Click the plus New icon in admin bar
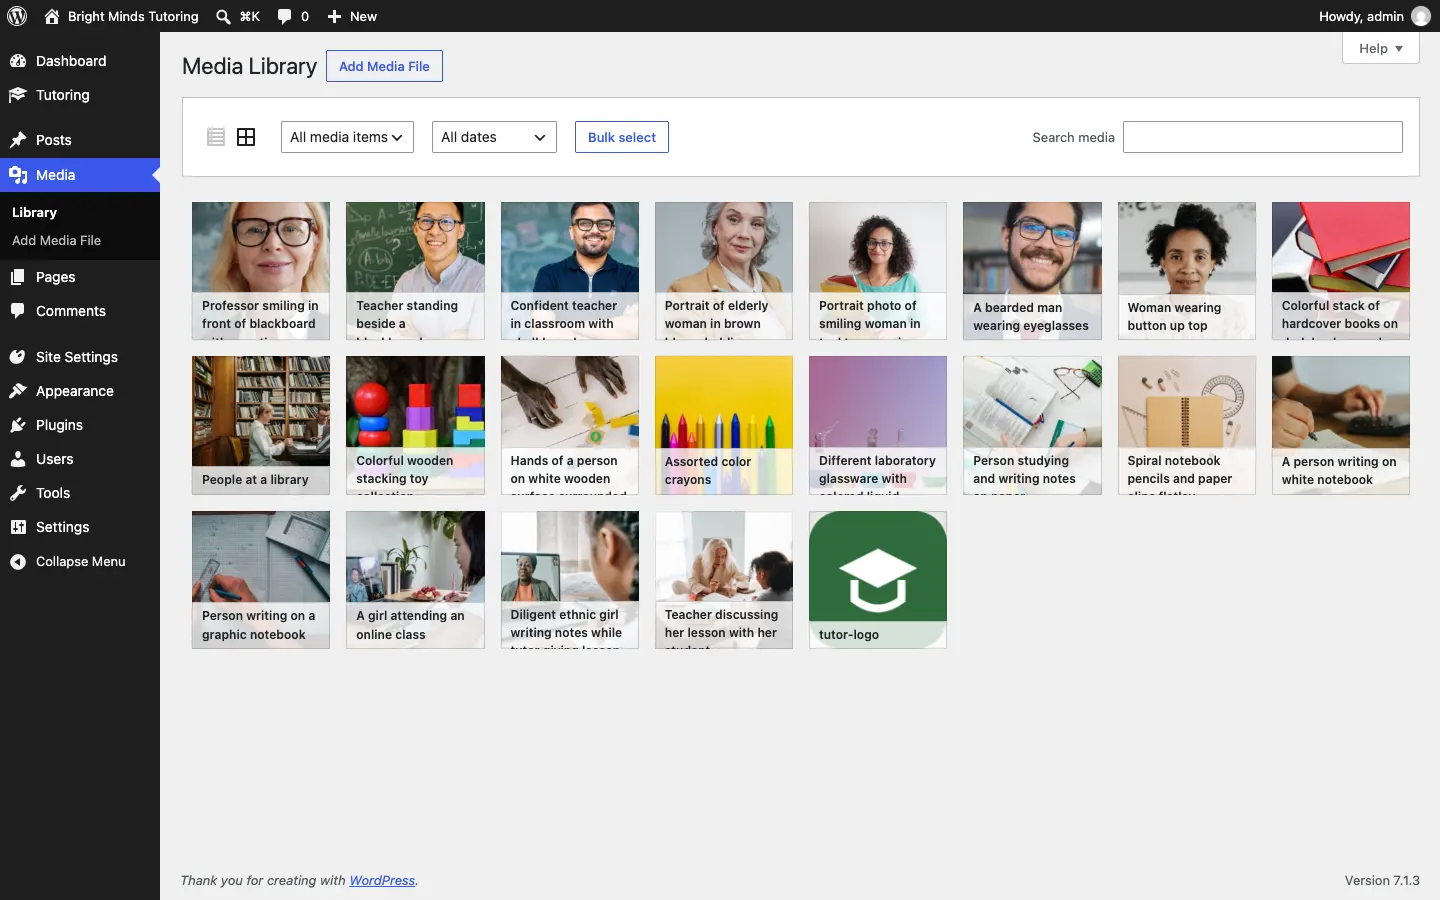Viewport: 1440px width, 900px height. tap(334, 16)
